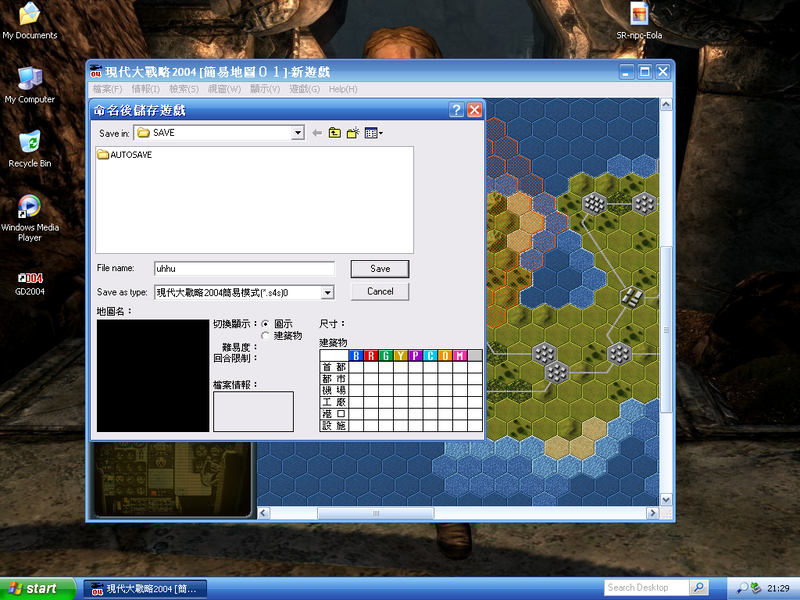Select the red R faction column header

[x=371, y=356]
